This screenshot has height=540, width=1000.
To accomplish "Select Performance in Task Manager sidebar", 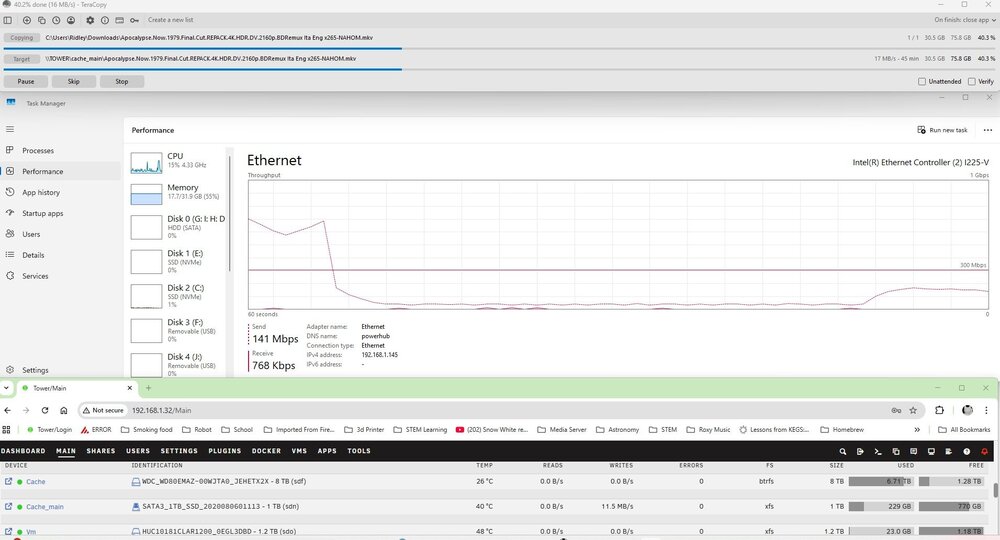I will (x=61, y=171).
